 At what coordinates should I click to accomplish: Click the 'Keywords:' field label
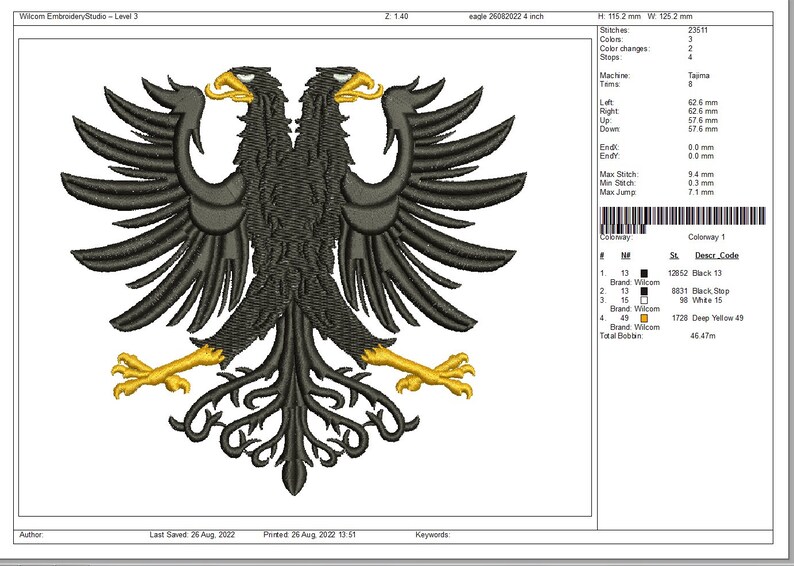(x=432, y=535)
